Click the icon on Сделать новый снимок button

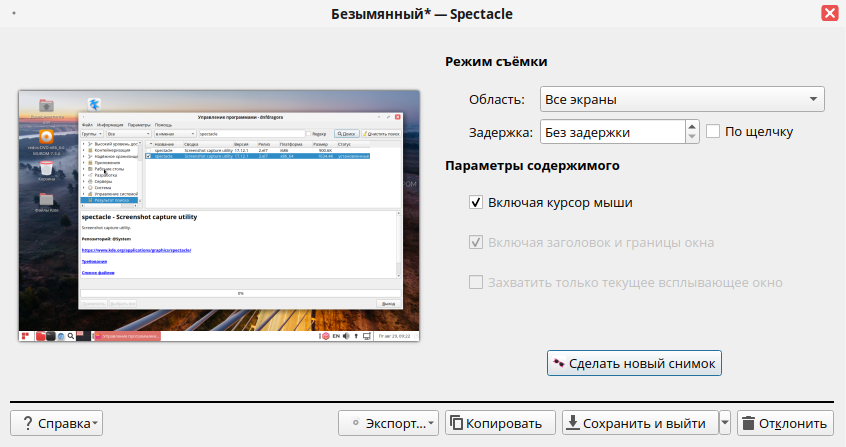559,362
